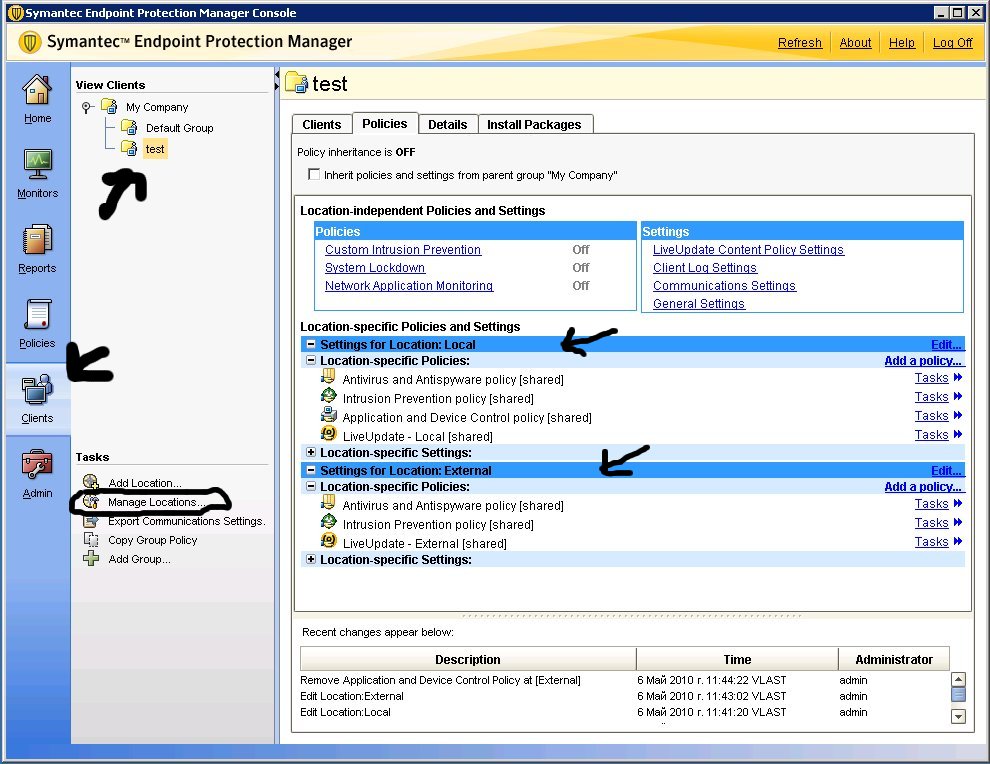Select the Default Group tree item

pyautogui.click(x=179, y=128)
